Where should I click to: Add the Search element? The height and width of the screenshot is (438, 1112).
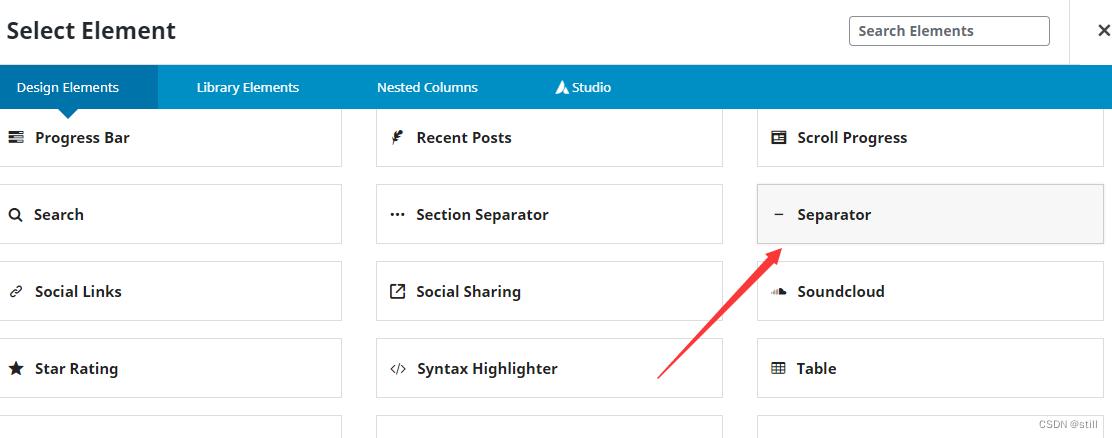(170, 214)
